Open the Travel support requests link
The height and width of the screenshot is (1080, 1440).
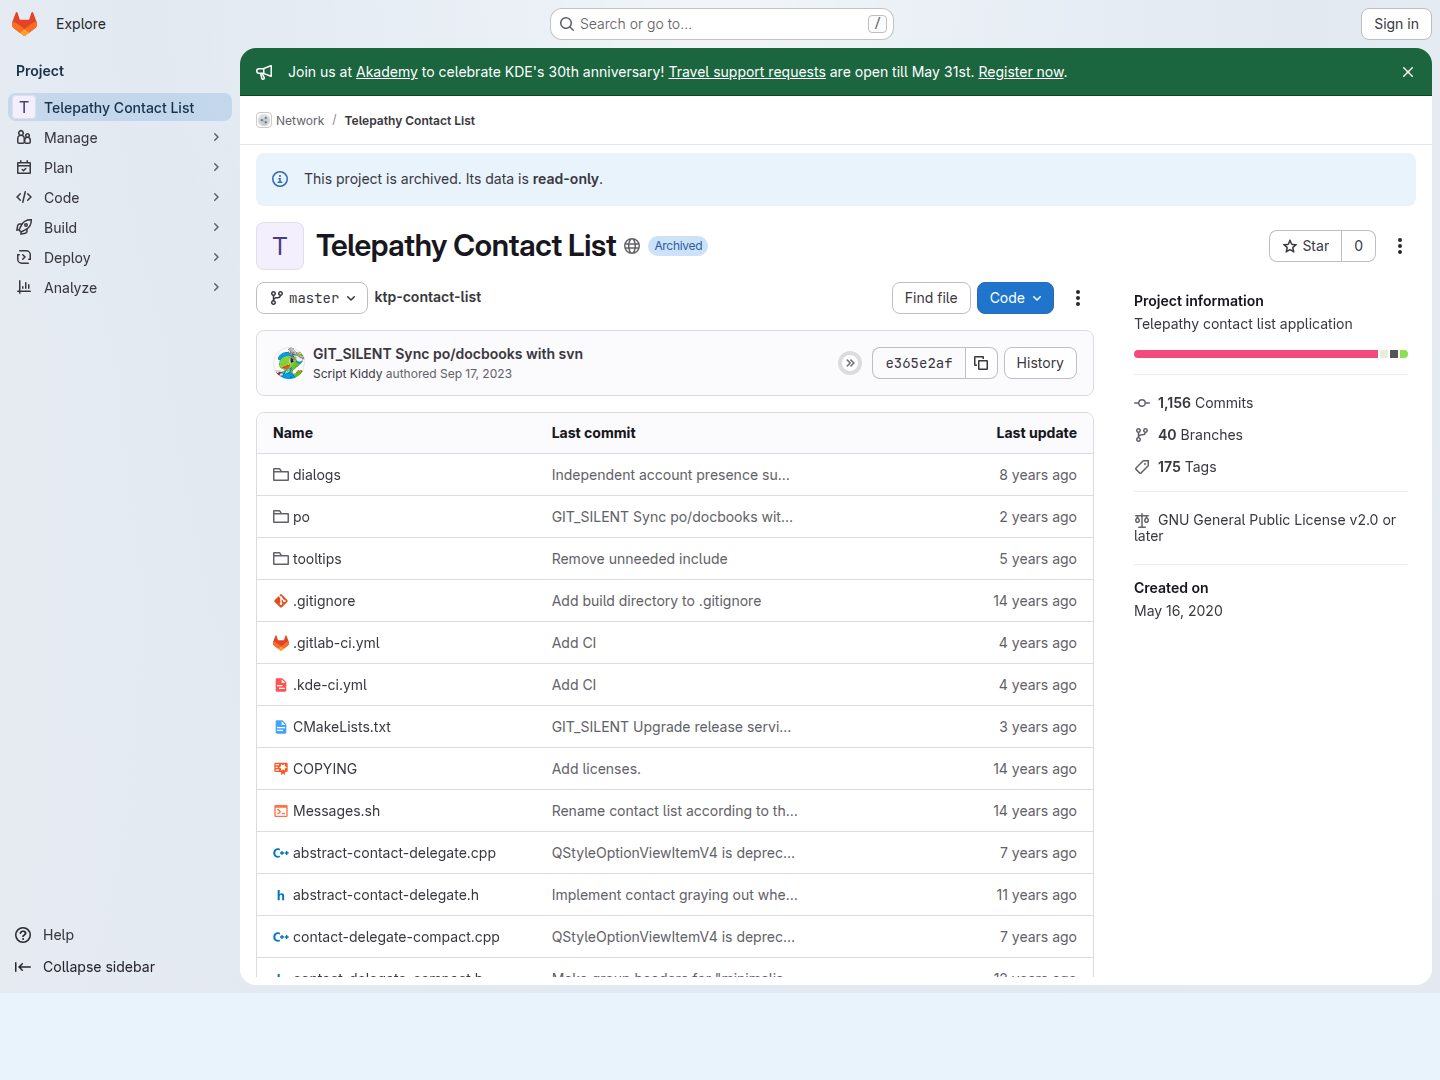[747, 72]
